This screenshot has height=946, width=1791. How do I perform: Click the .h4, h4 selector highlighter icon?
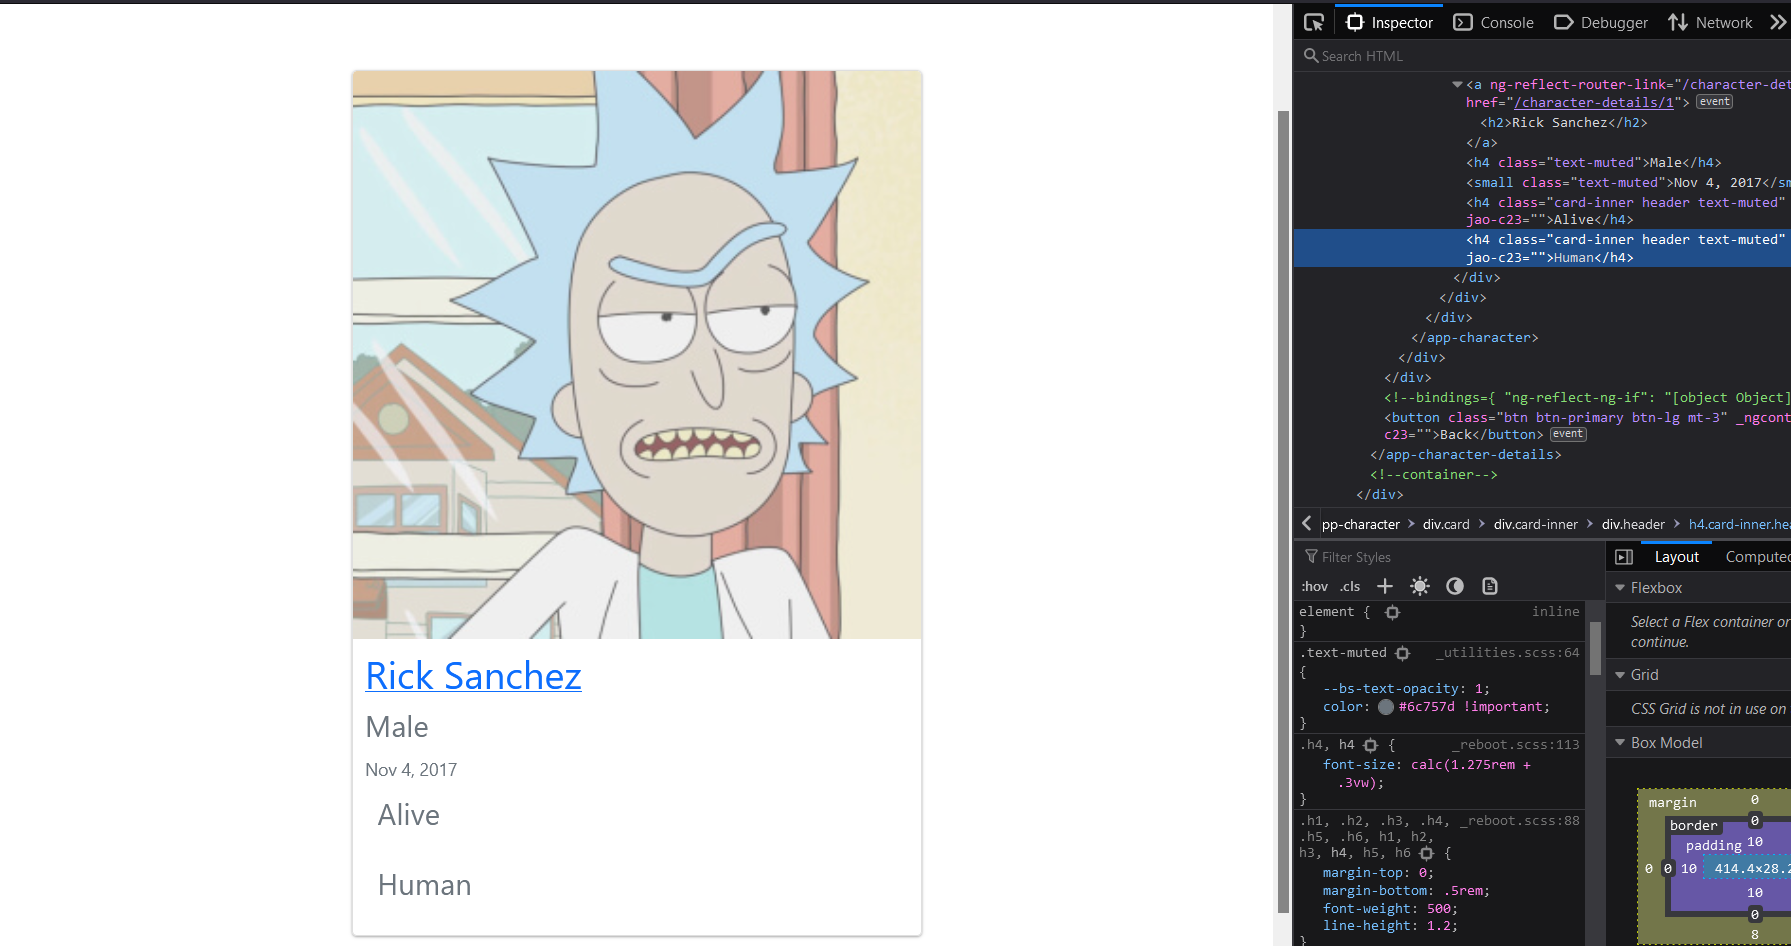(x=1370, y=745)
